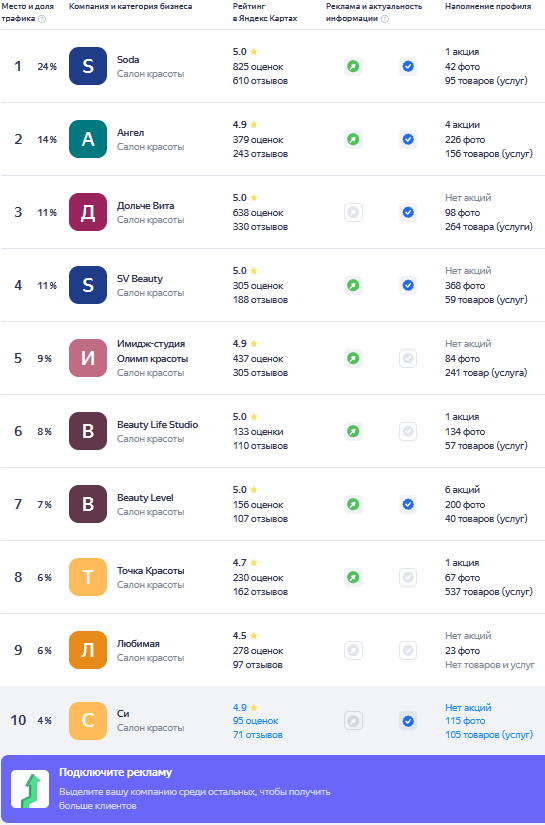Viewport: 545px width, 825px height.
Task: Click the blue verified badge for SV Beauty
Action: point(408,286)
